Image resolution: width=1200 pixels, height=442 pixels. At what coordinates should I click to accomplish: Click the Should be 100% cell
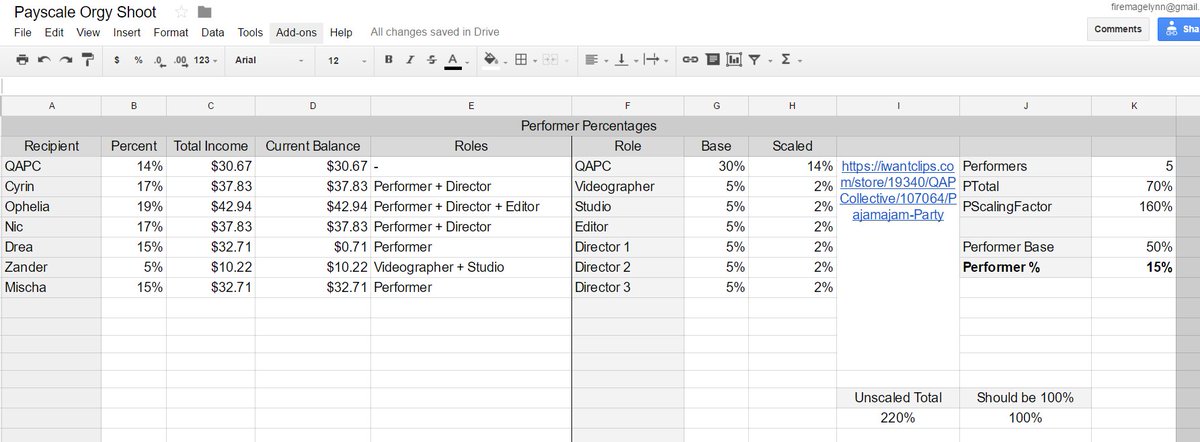click(1026, 397)
